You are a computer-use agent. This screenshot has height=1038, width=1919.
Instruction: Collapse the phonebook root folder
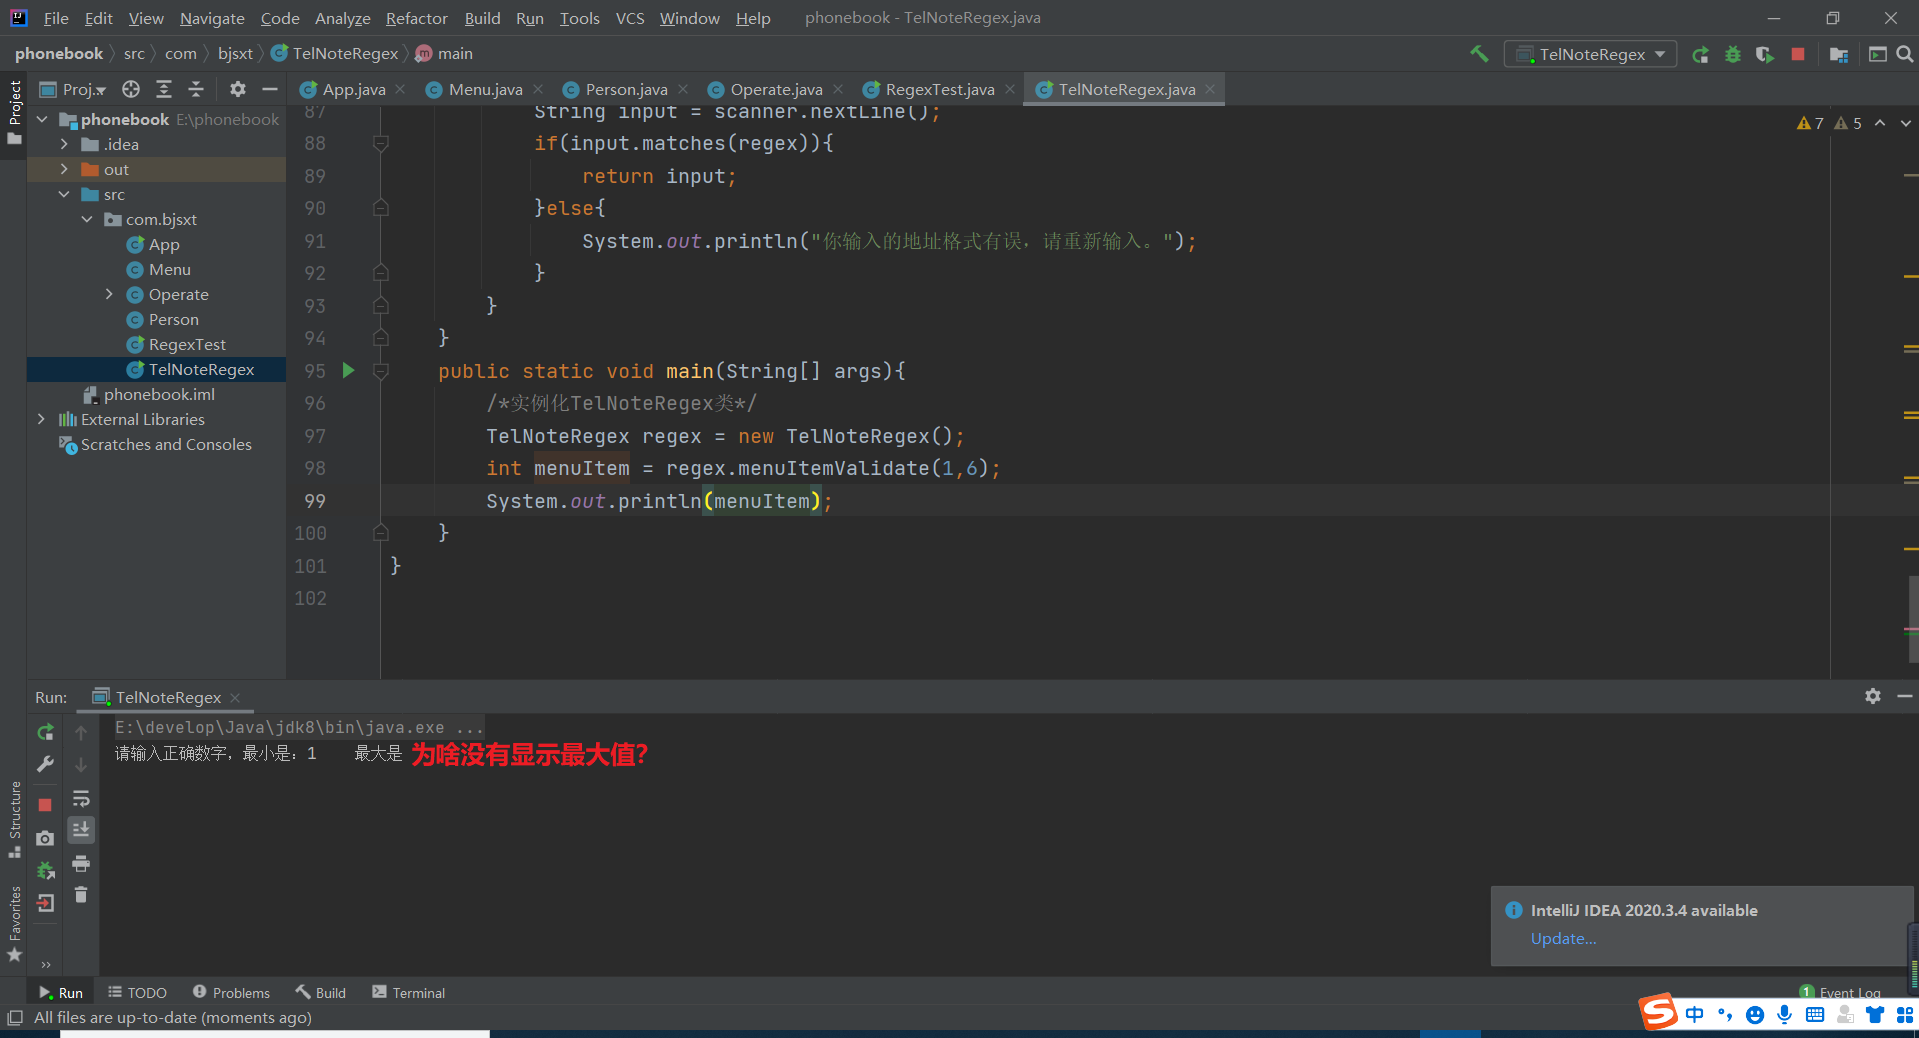42,119
